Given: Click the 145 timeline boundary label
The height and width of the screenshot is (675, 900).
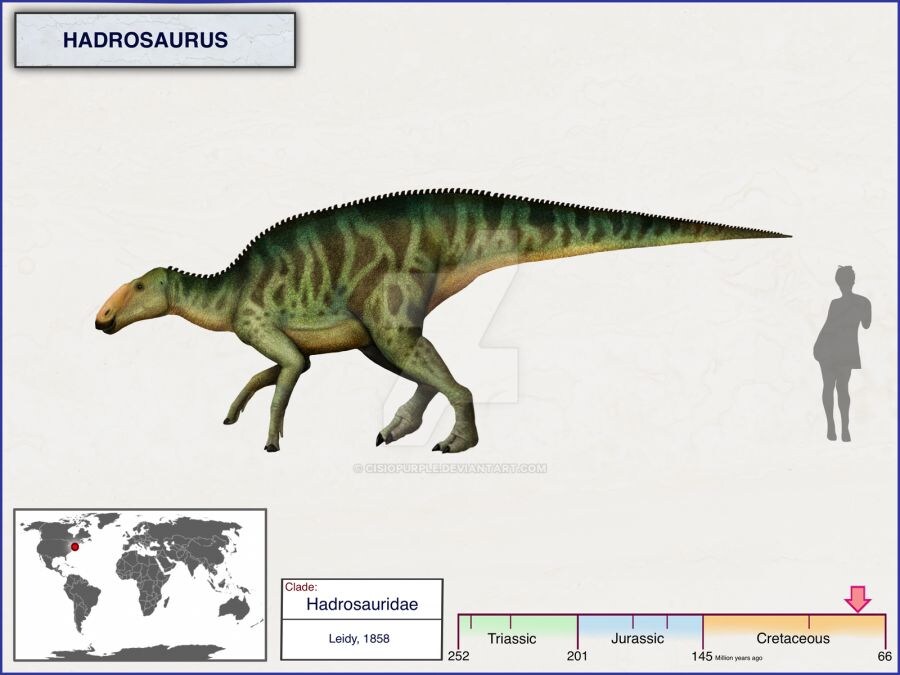Looking at the screenshot, I should pos(701,657).
